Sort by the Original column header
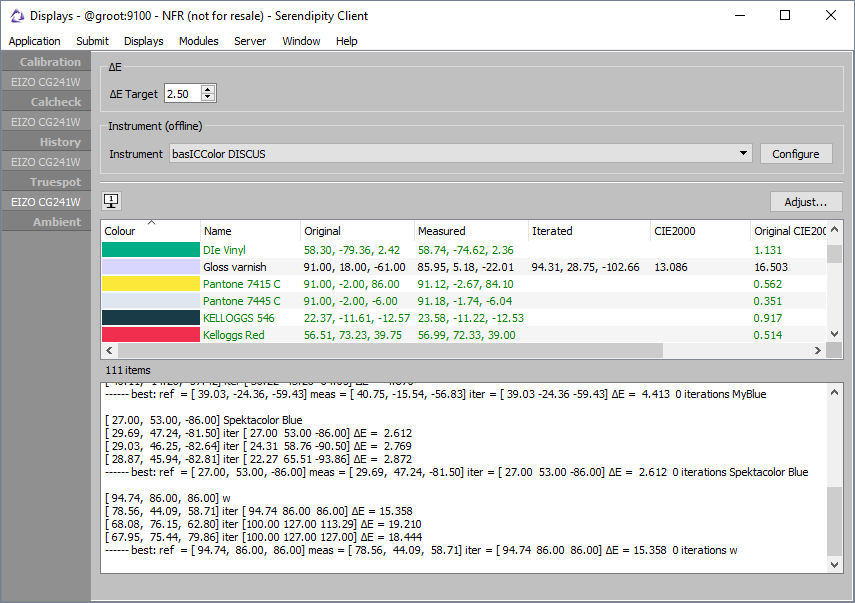The image size is (855, 603). (357, 231)
